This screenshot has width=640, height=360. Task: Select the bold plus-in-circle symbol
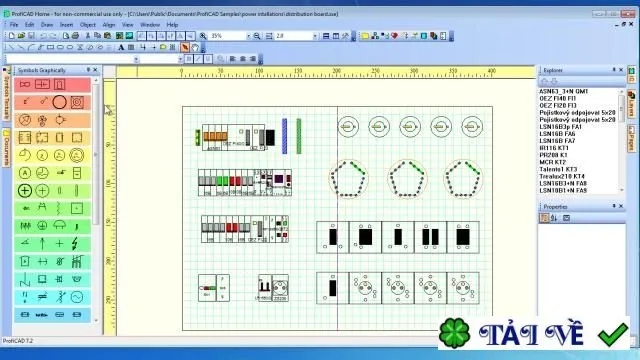click(24, 190)
